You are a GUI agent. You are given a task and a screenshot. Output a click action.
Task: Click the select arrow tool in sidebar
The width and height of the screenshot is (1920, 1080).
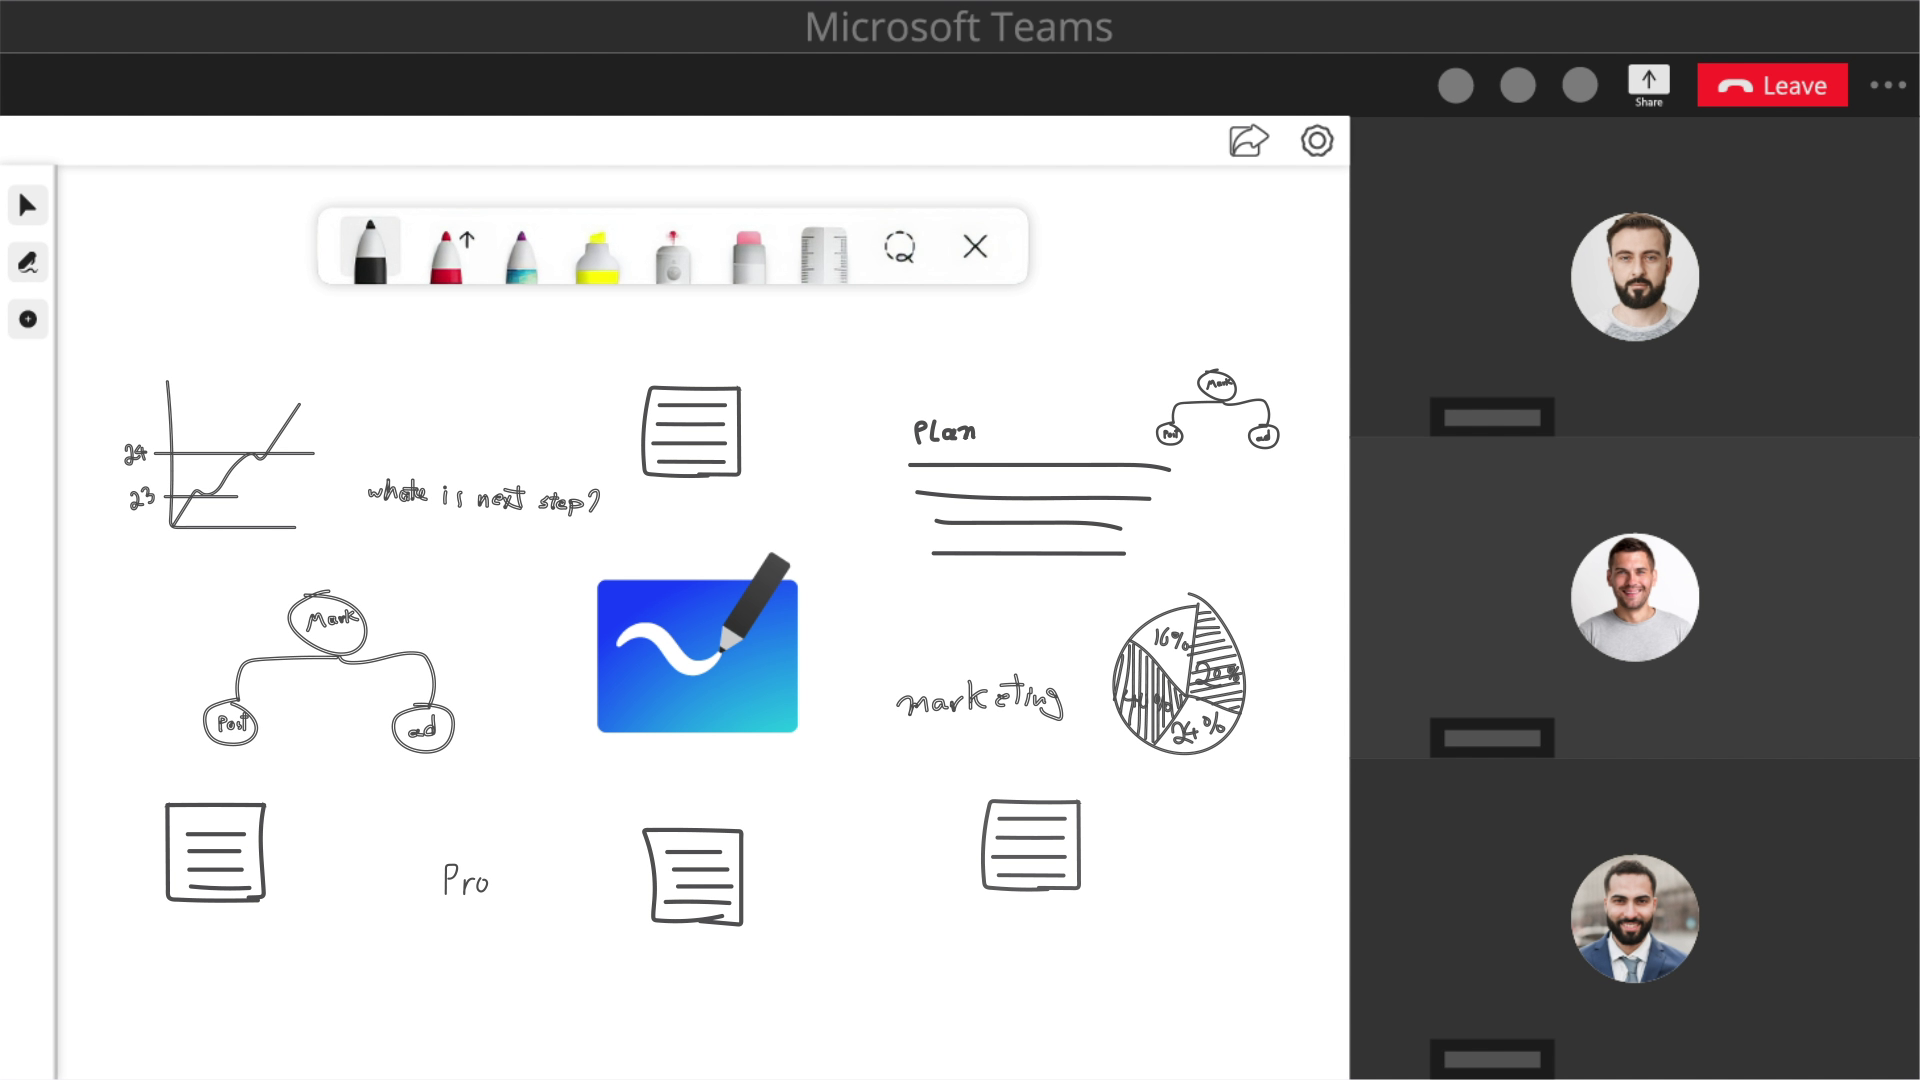pos(28,205)
